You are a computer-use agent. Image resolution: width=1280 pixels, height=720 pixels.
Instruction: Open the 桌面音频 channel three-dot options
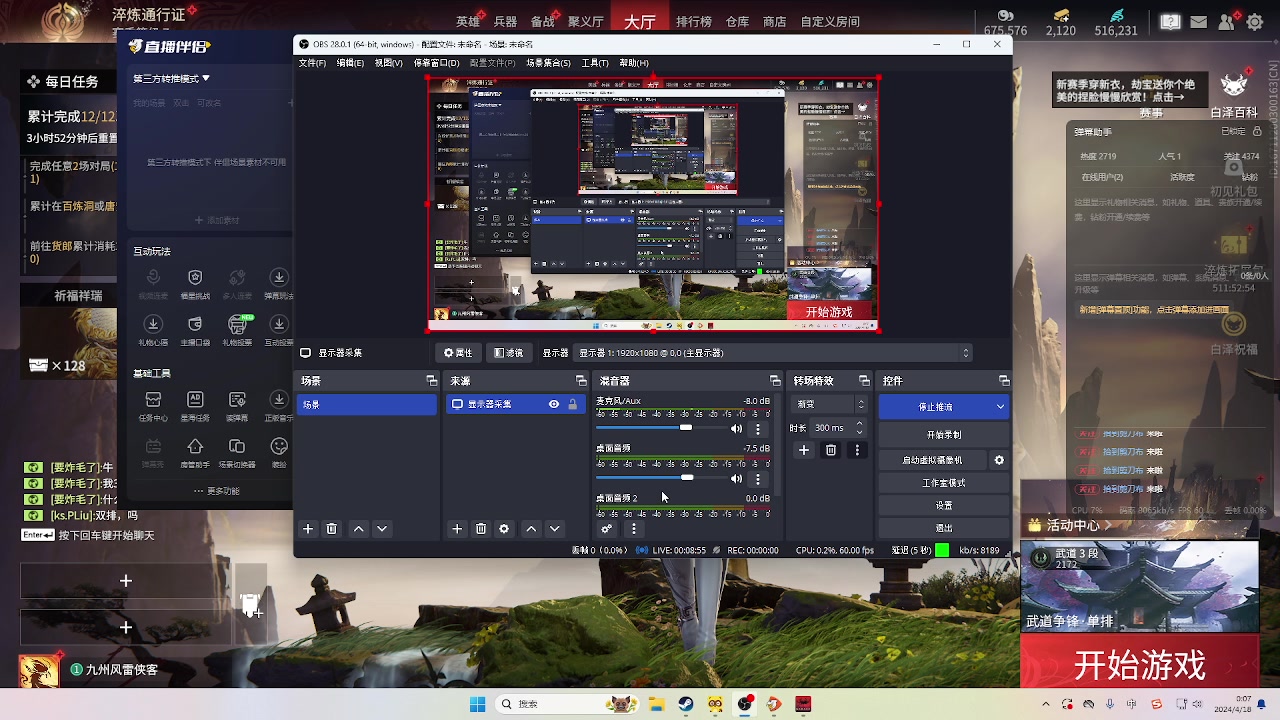[x=757, y=479]
